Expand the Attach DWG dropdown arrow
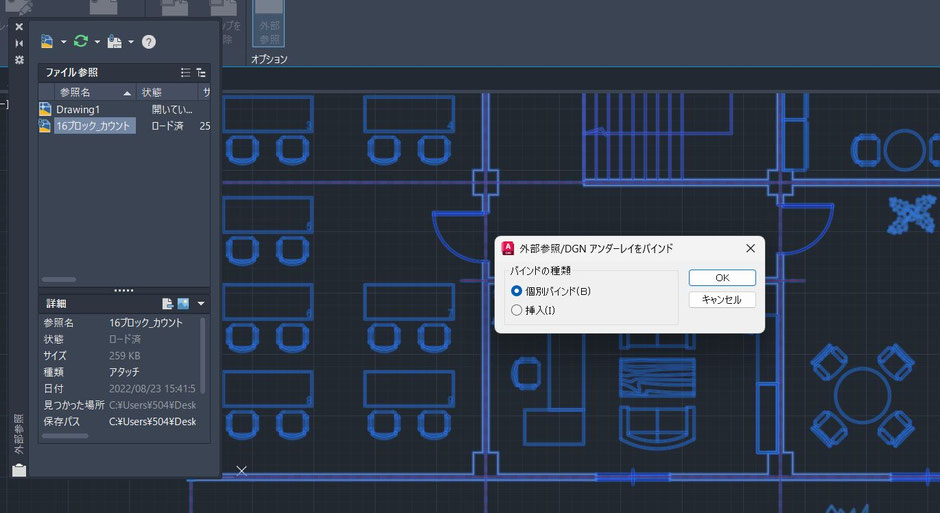Screen dimensions: 940x513 [x=63, y=42]
